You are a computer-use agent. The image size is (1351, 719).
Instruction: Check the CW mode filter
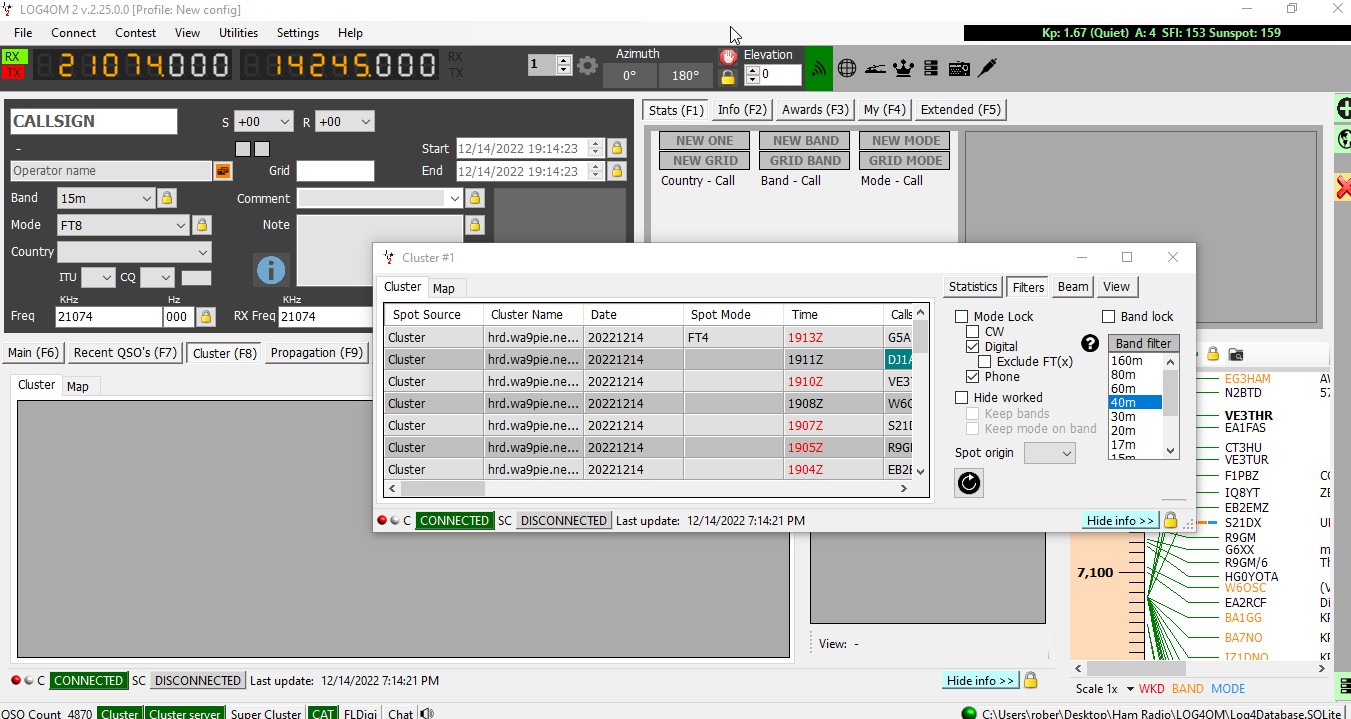click(x=972, y=332)
